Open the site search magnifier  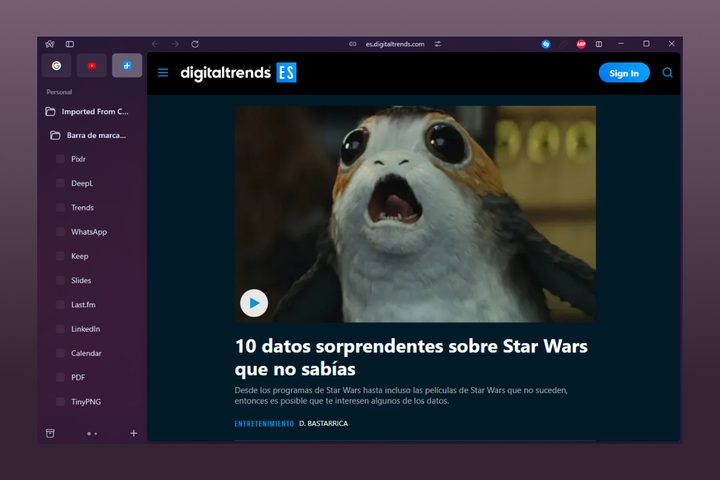coord(667,73)
